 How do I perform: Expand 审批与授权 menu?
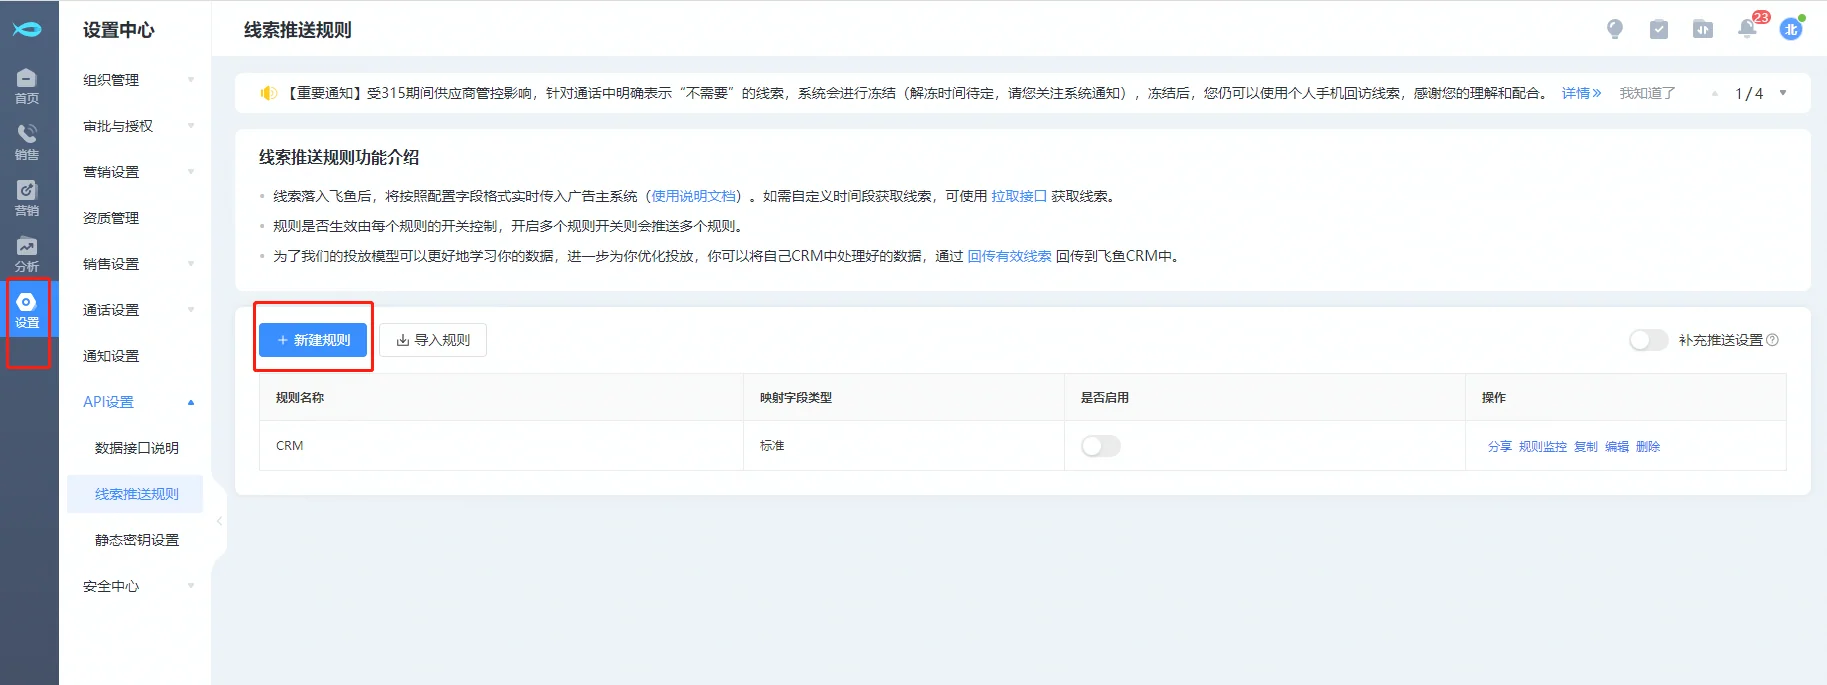point(139,126)
